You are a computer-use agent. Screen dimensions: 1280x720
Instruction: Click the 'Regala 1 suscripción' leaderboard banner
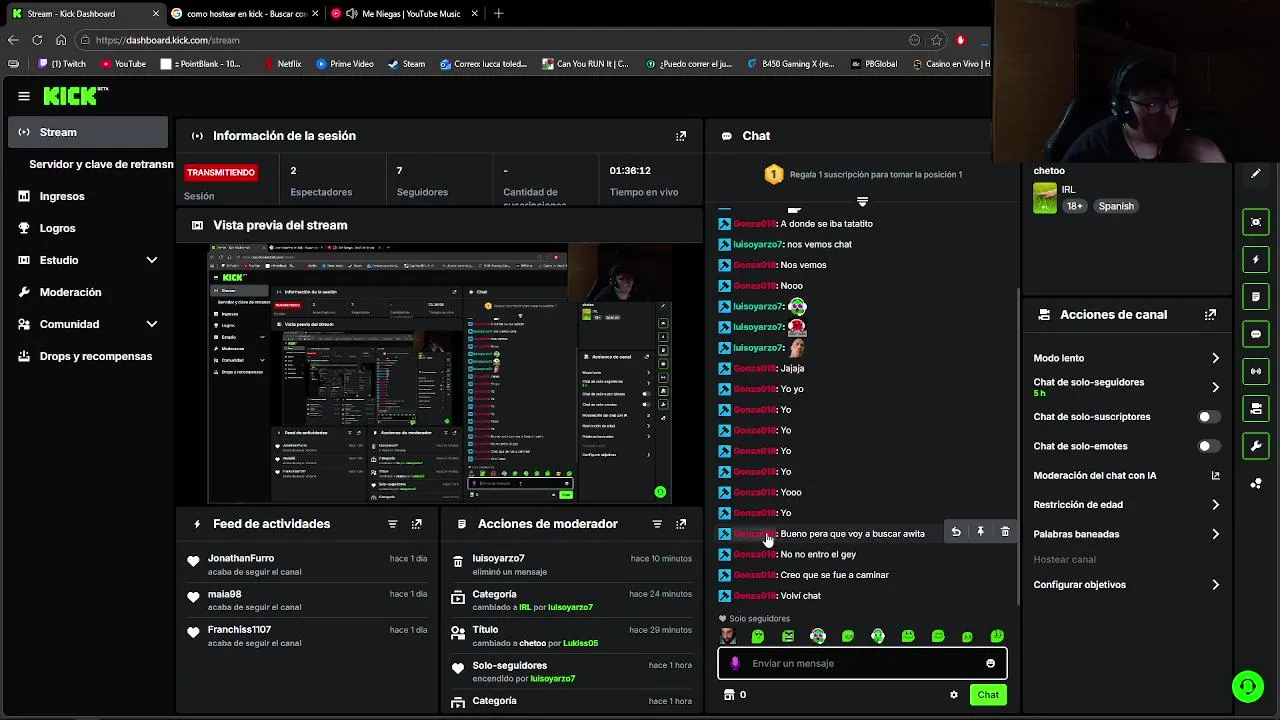(863, 174)
